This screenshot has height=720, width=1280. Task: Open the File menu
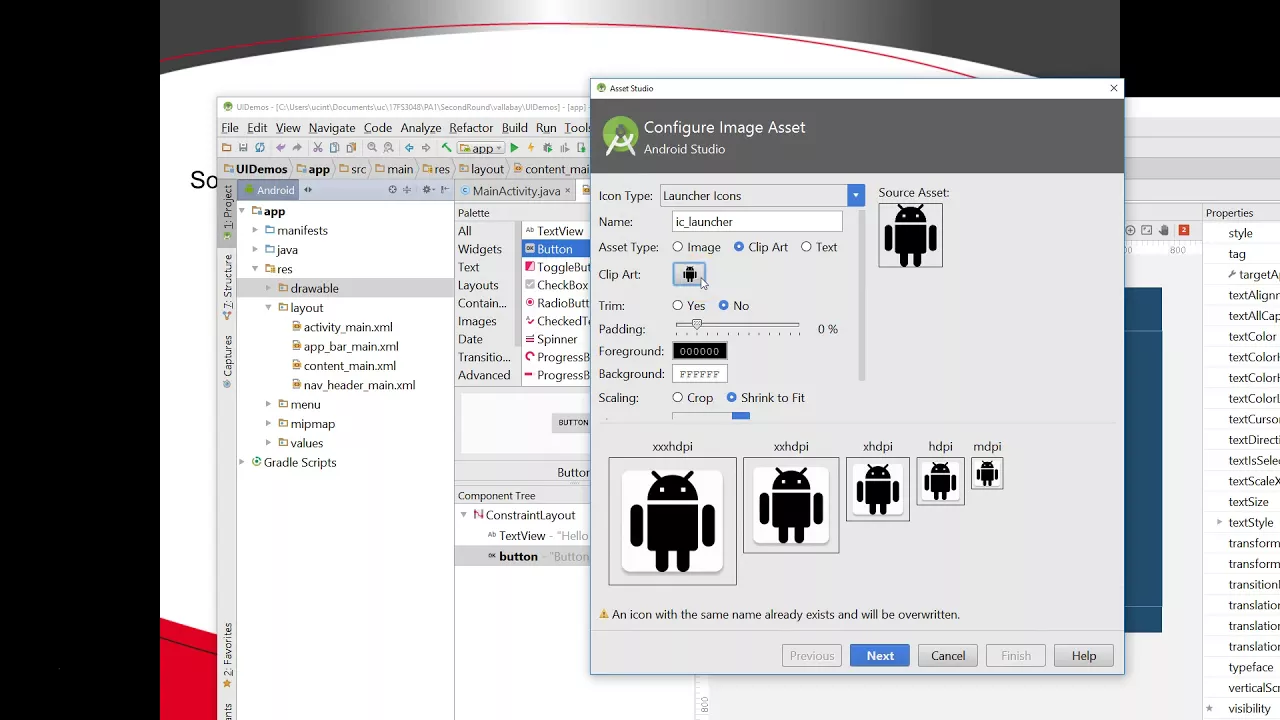[x=230, y=128]
